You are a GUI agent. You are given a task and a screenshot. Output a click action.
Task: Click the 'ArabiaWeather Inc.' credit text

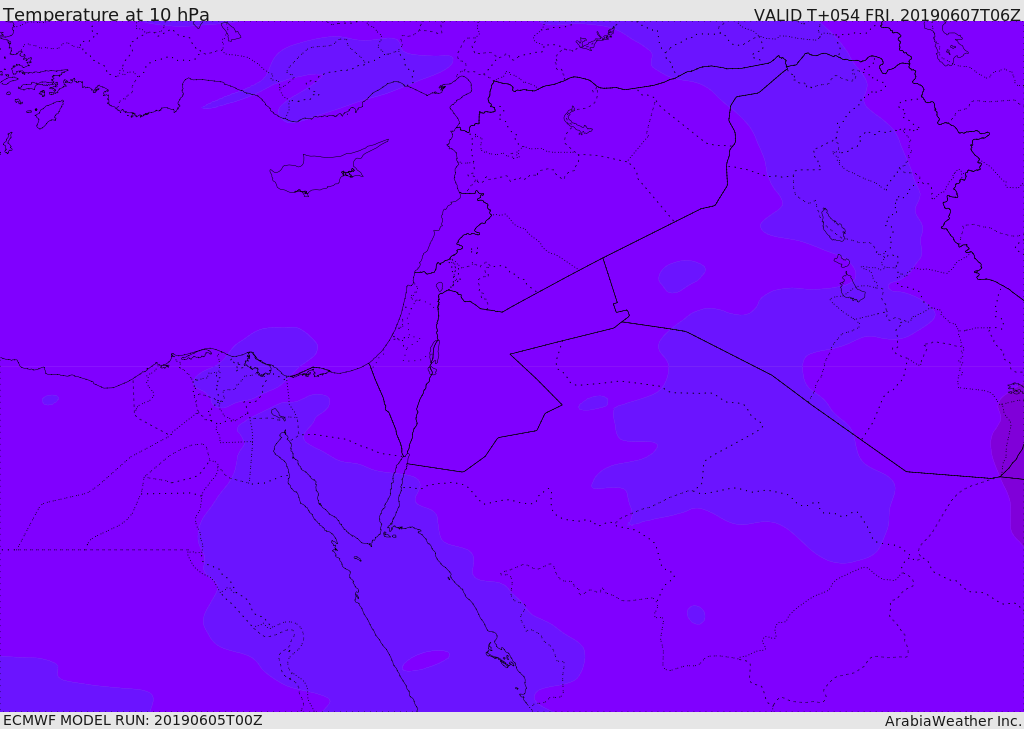click(952, 721)
